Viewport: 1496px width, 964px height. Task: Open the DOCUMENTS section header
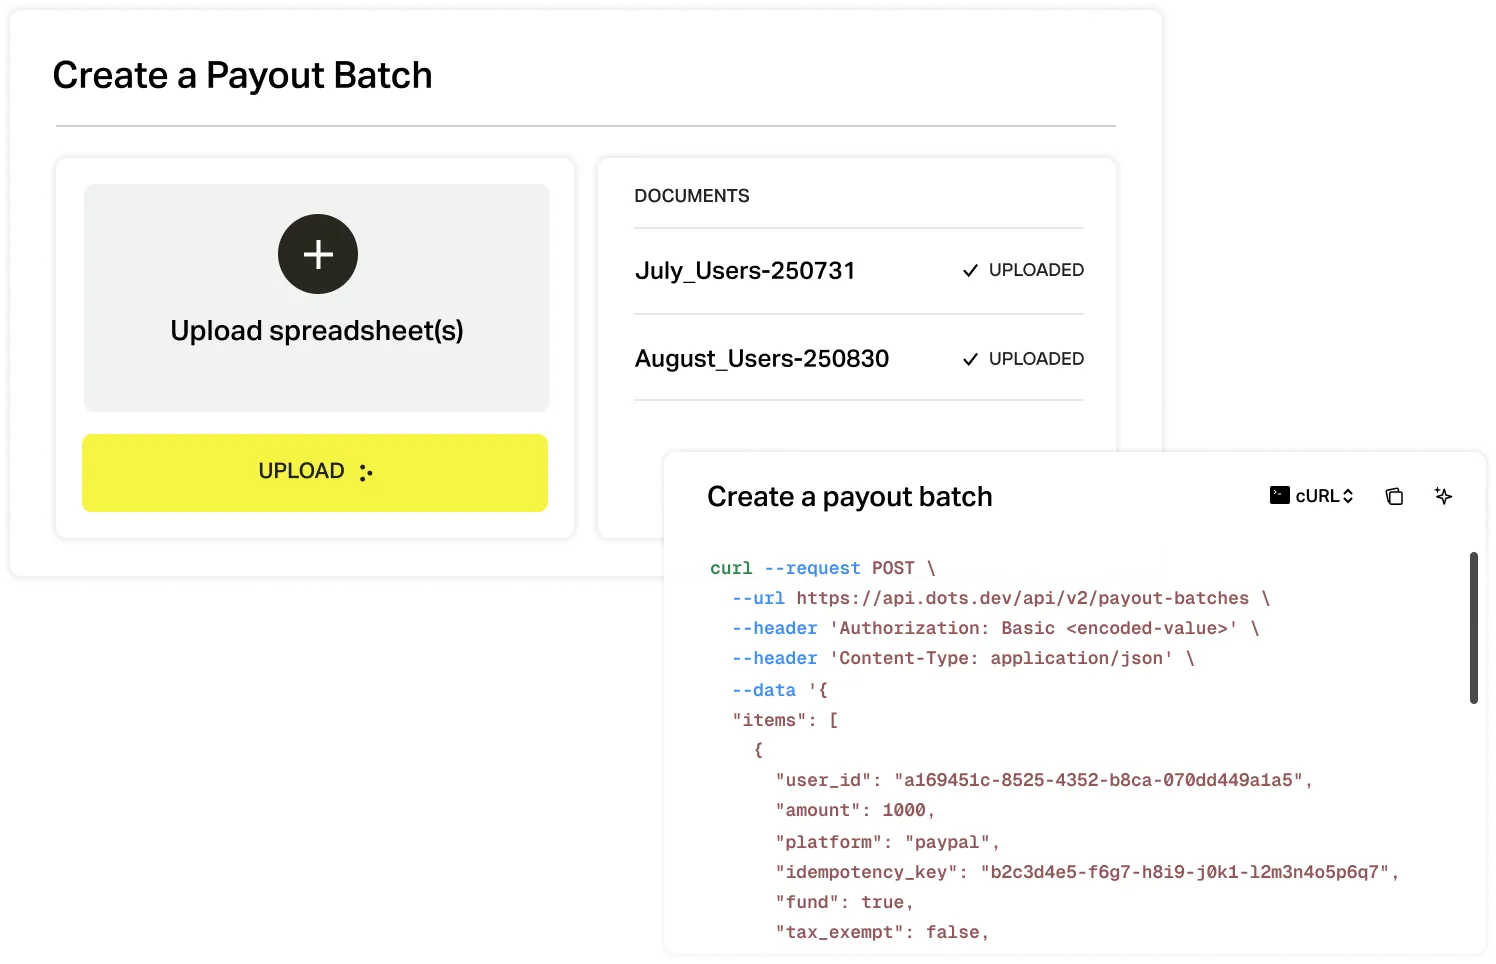(x=692, y=195)
